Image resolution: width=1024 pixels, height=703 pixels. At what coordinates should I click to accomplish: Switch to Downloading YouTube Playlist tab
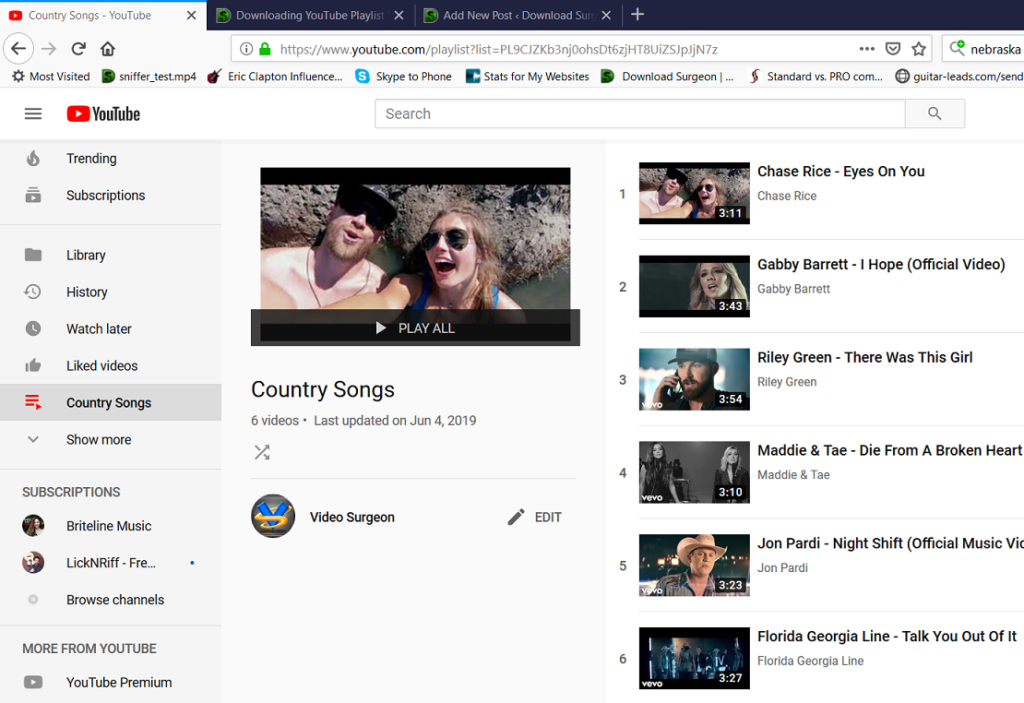(310, 15)
